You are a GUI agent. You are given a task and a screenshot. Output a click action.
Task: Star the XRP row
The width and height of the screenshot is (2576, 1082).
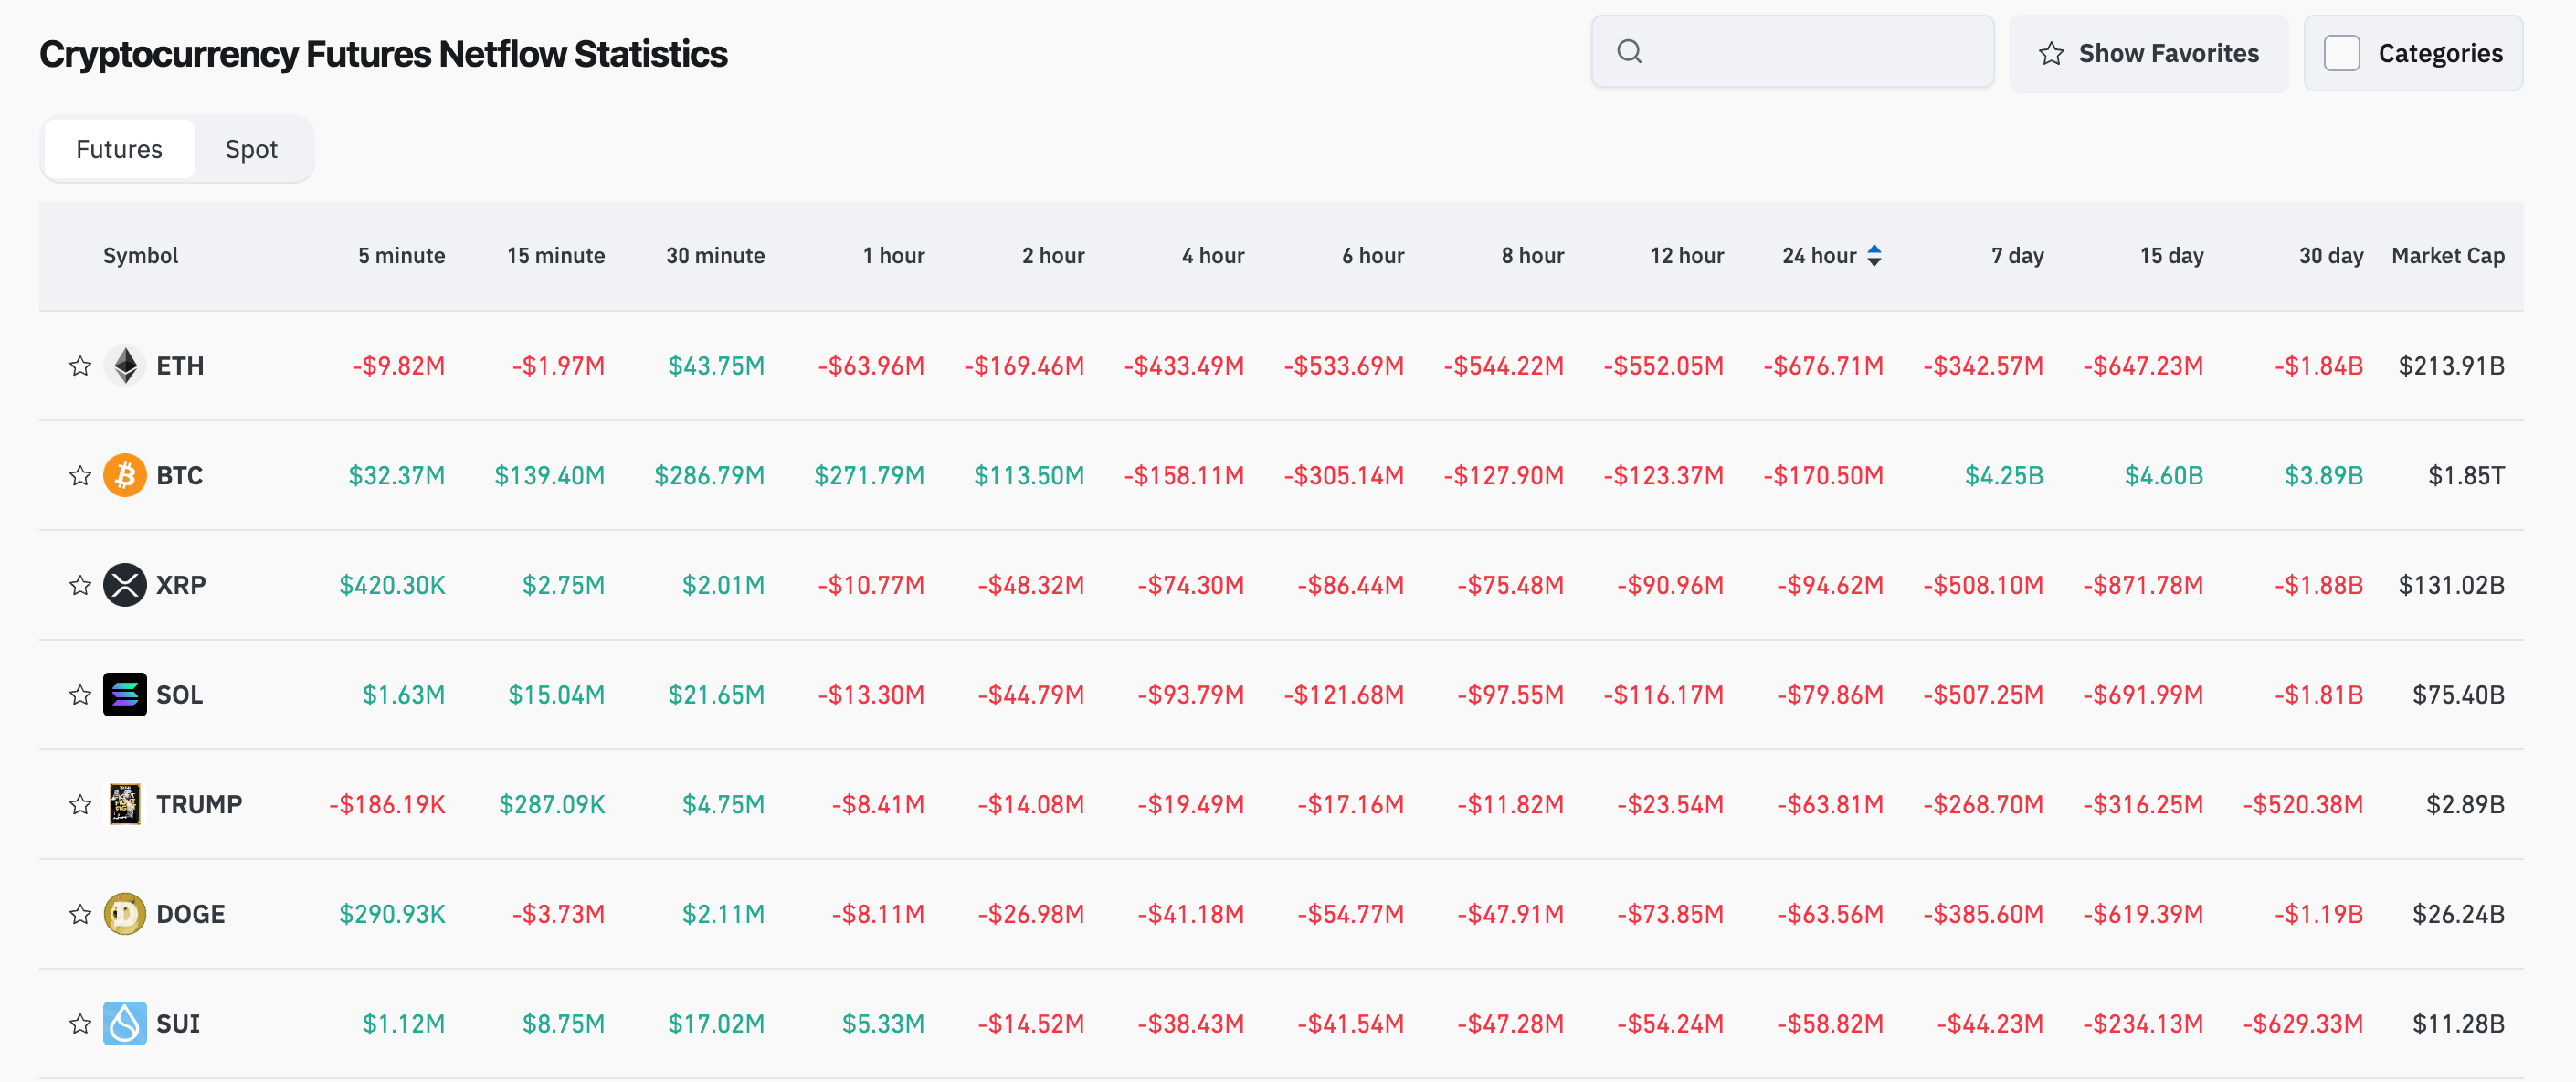tap(80, 585)
